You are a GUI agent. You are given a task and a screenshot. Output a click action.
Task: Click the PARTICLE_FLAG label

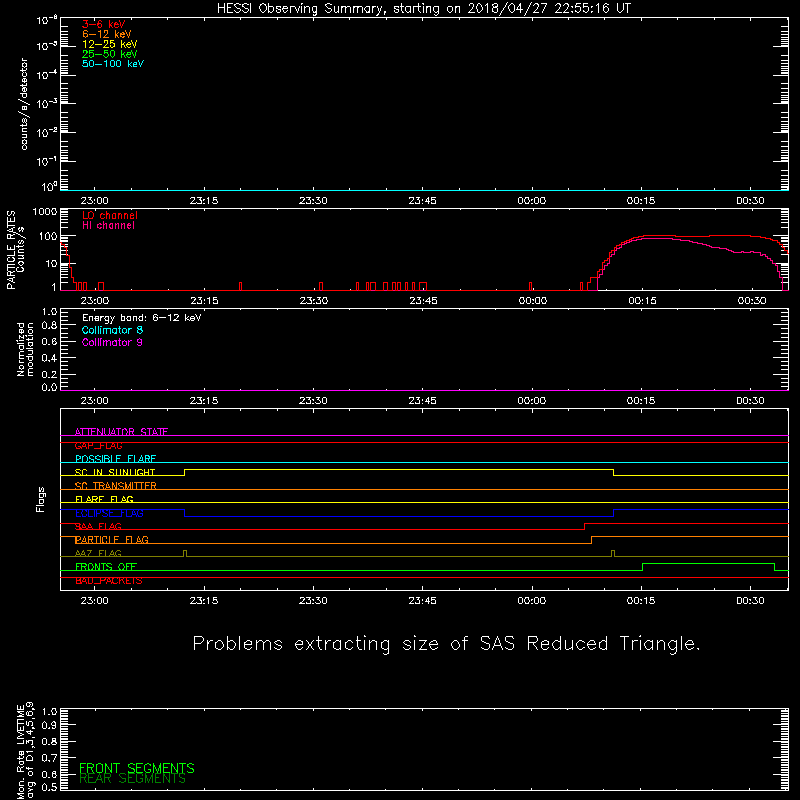point(112,540)
